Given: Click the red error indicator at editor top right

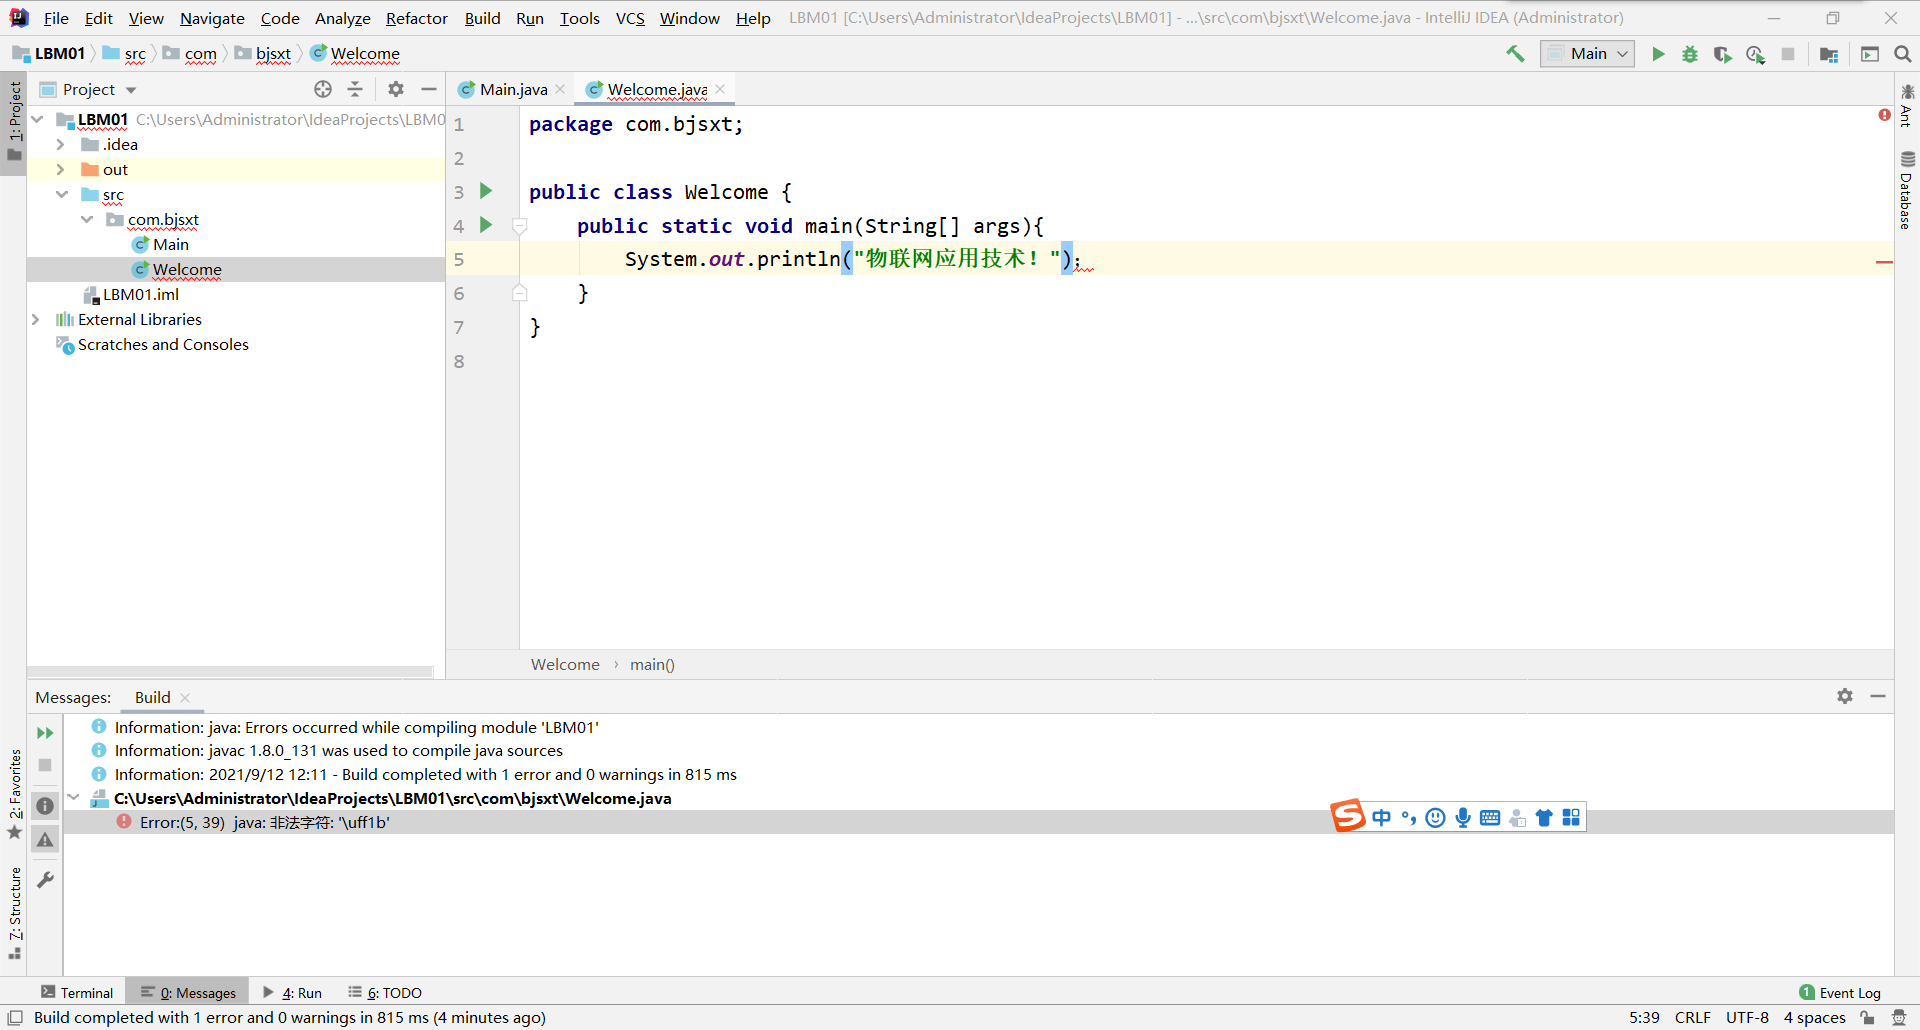Looking at the screenshot, I should (x=1884, y=115).
